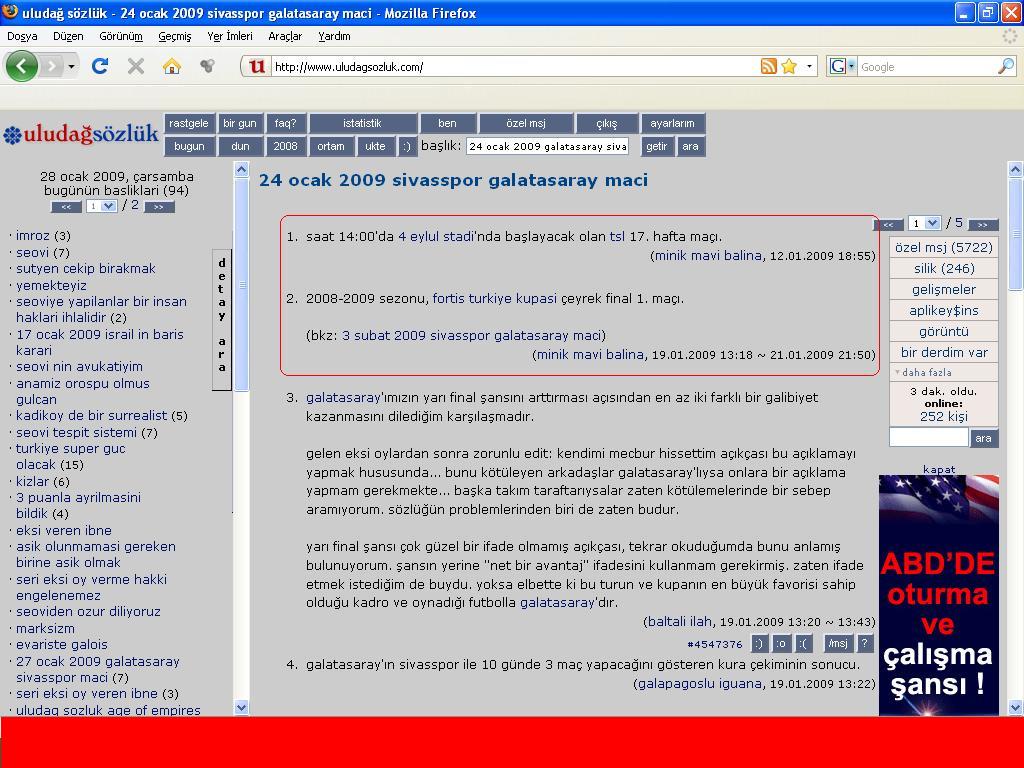Click the 2008 button
The height and width of the screenshot is (768, 1024).
pos(285,146)
